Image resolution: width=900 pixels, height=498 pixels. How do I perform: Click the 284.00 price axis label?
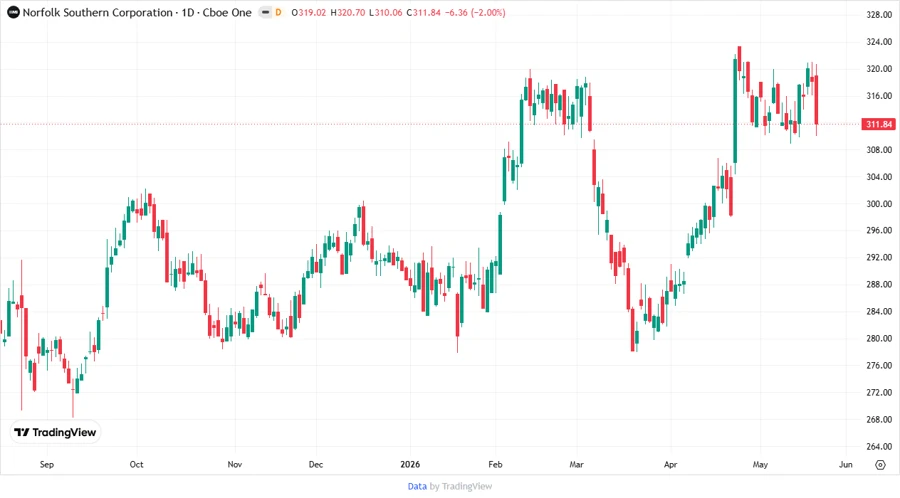(x=879, y=312)
